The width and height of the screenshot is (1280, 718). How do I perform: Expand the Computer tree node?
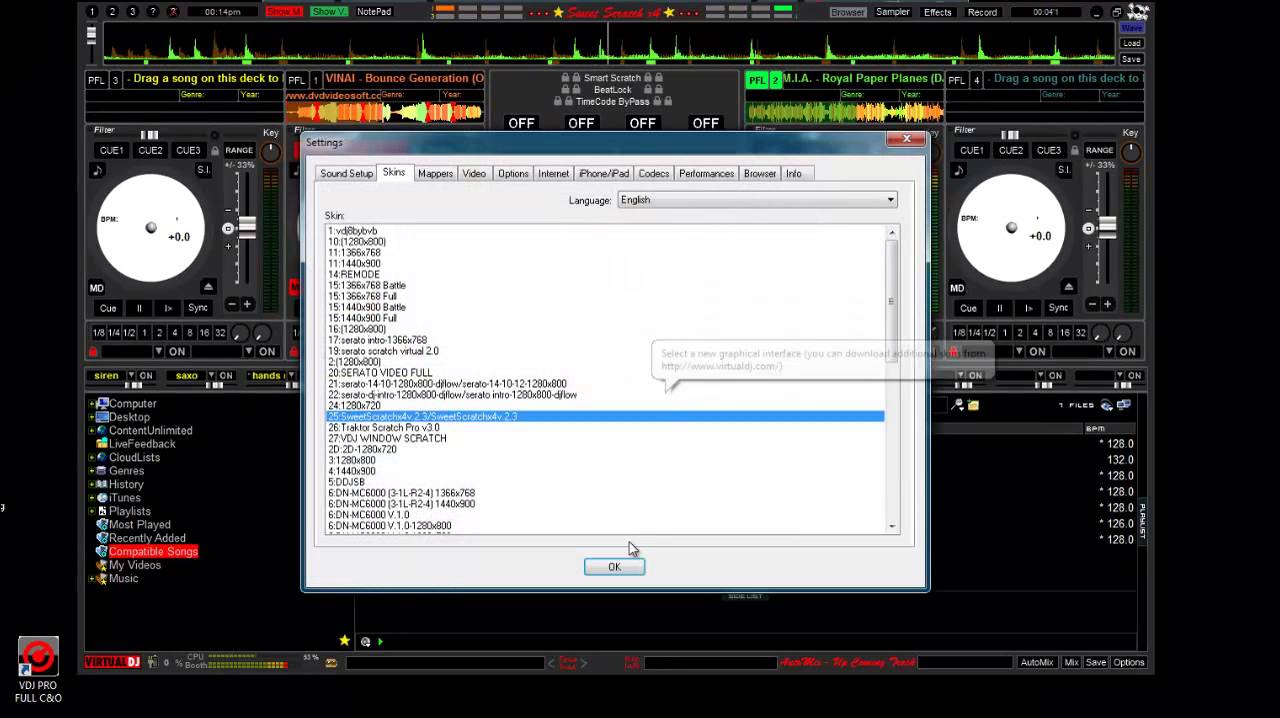point(92,404)
